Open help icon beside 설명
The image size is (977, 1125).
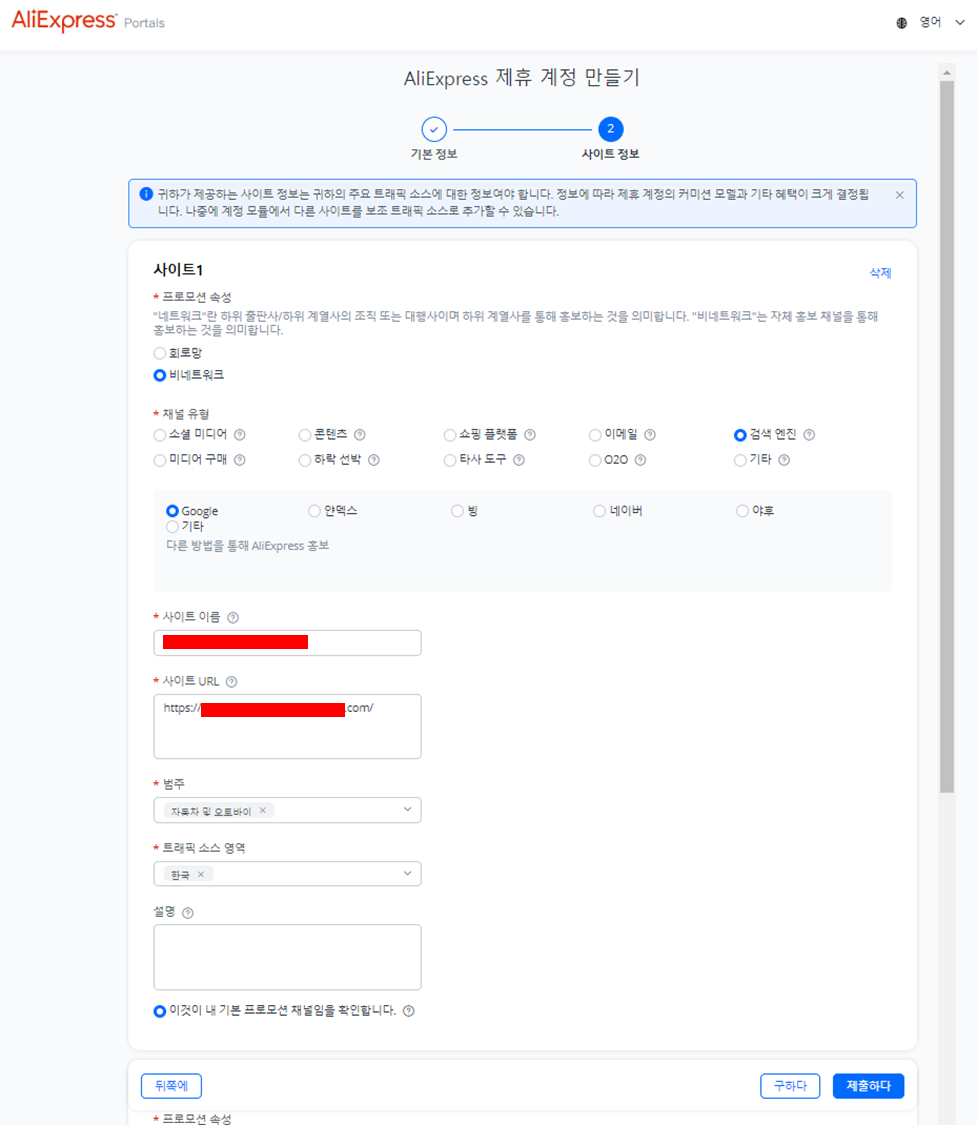coord(187,913)
